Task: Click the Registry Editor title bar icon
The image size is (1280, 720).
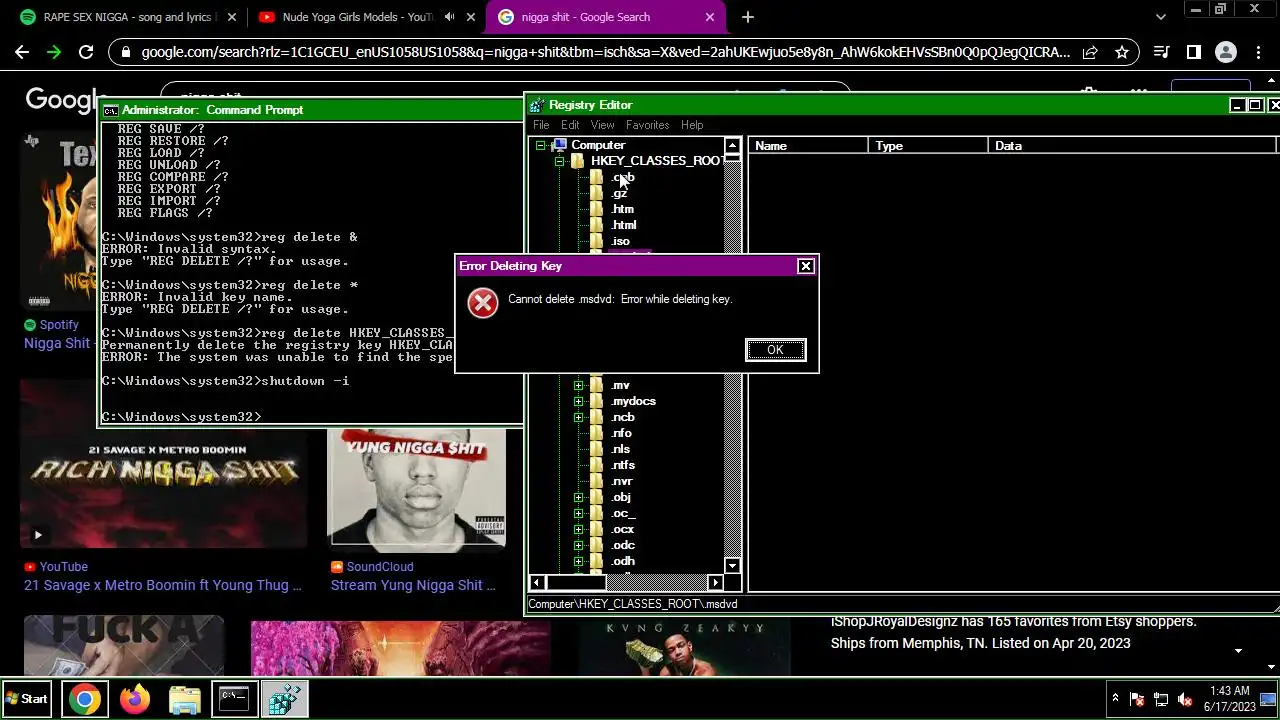Action: click(x=537, y=105)
